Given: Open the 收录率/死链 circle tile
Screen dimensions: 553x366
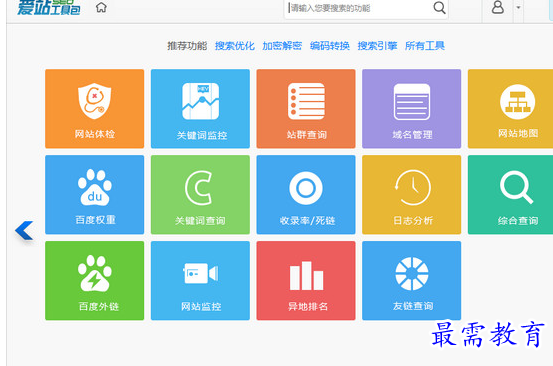Looking at the screenshot, I should [306, 195].
